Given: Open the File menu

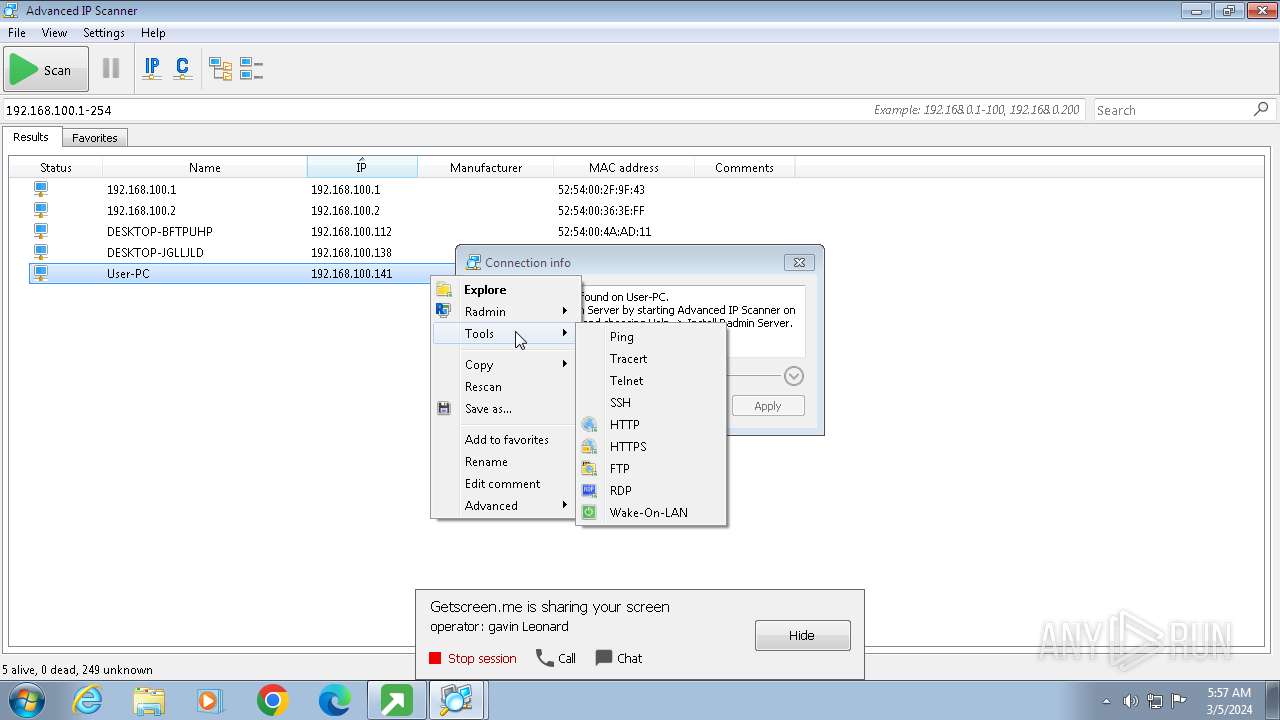Looking at the screenshot, I should pyautogui.click(x=17, y=33).
